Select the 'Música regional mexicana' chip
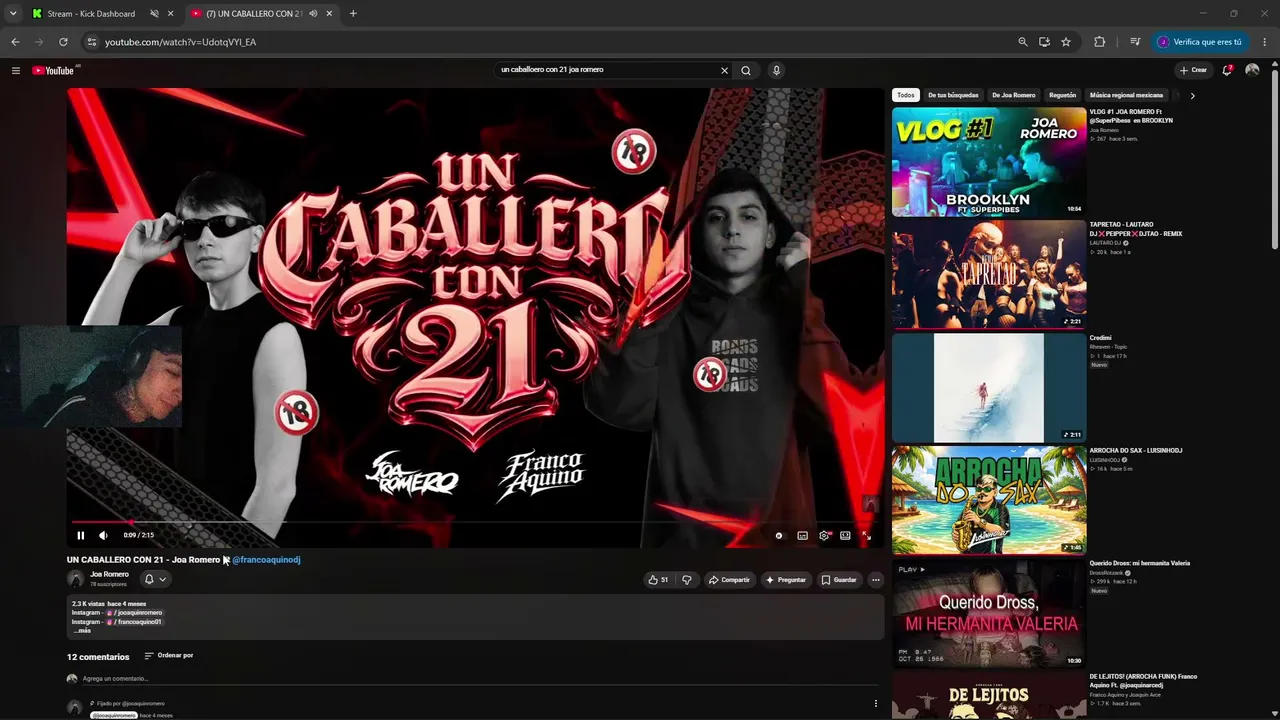1280x720 pixels. [x=1126, y=95]
